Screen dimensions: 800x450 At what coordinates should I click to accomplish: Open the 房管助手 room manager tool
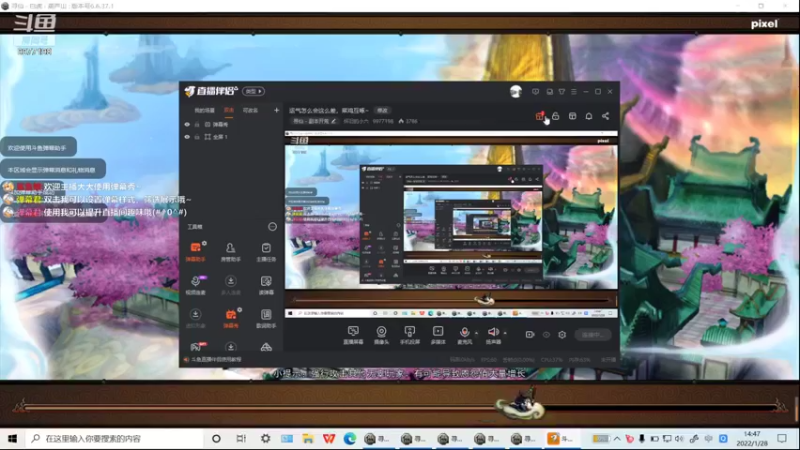click(231, 252)
